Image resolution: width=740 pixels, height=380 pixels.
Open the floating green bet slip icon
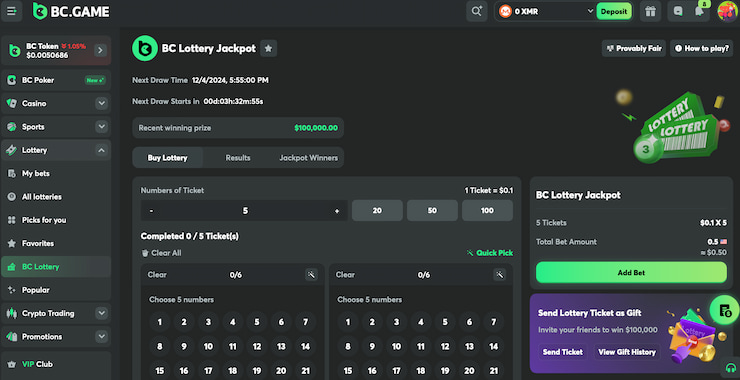(724, 310)
